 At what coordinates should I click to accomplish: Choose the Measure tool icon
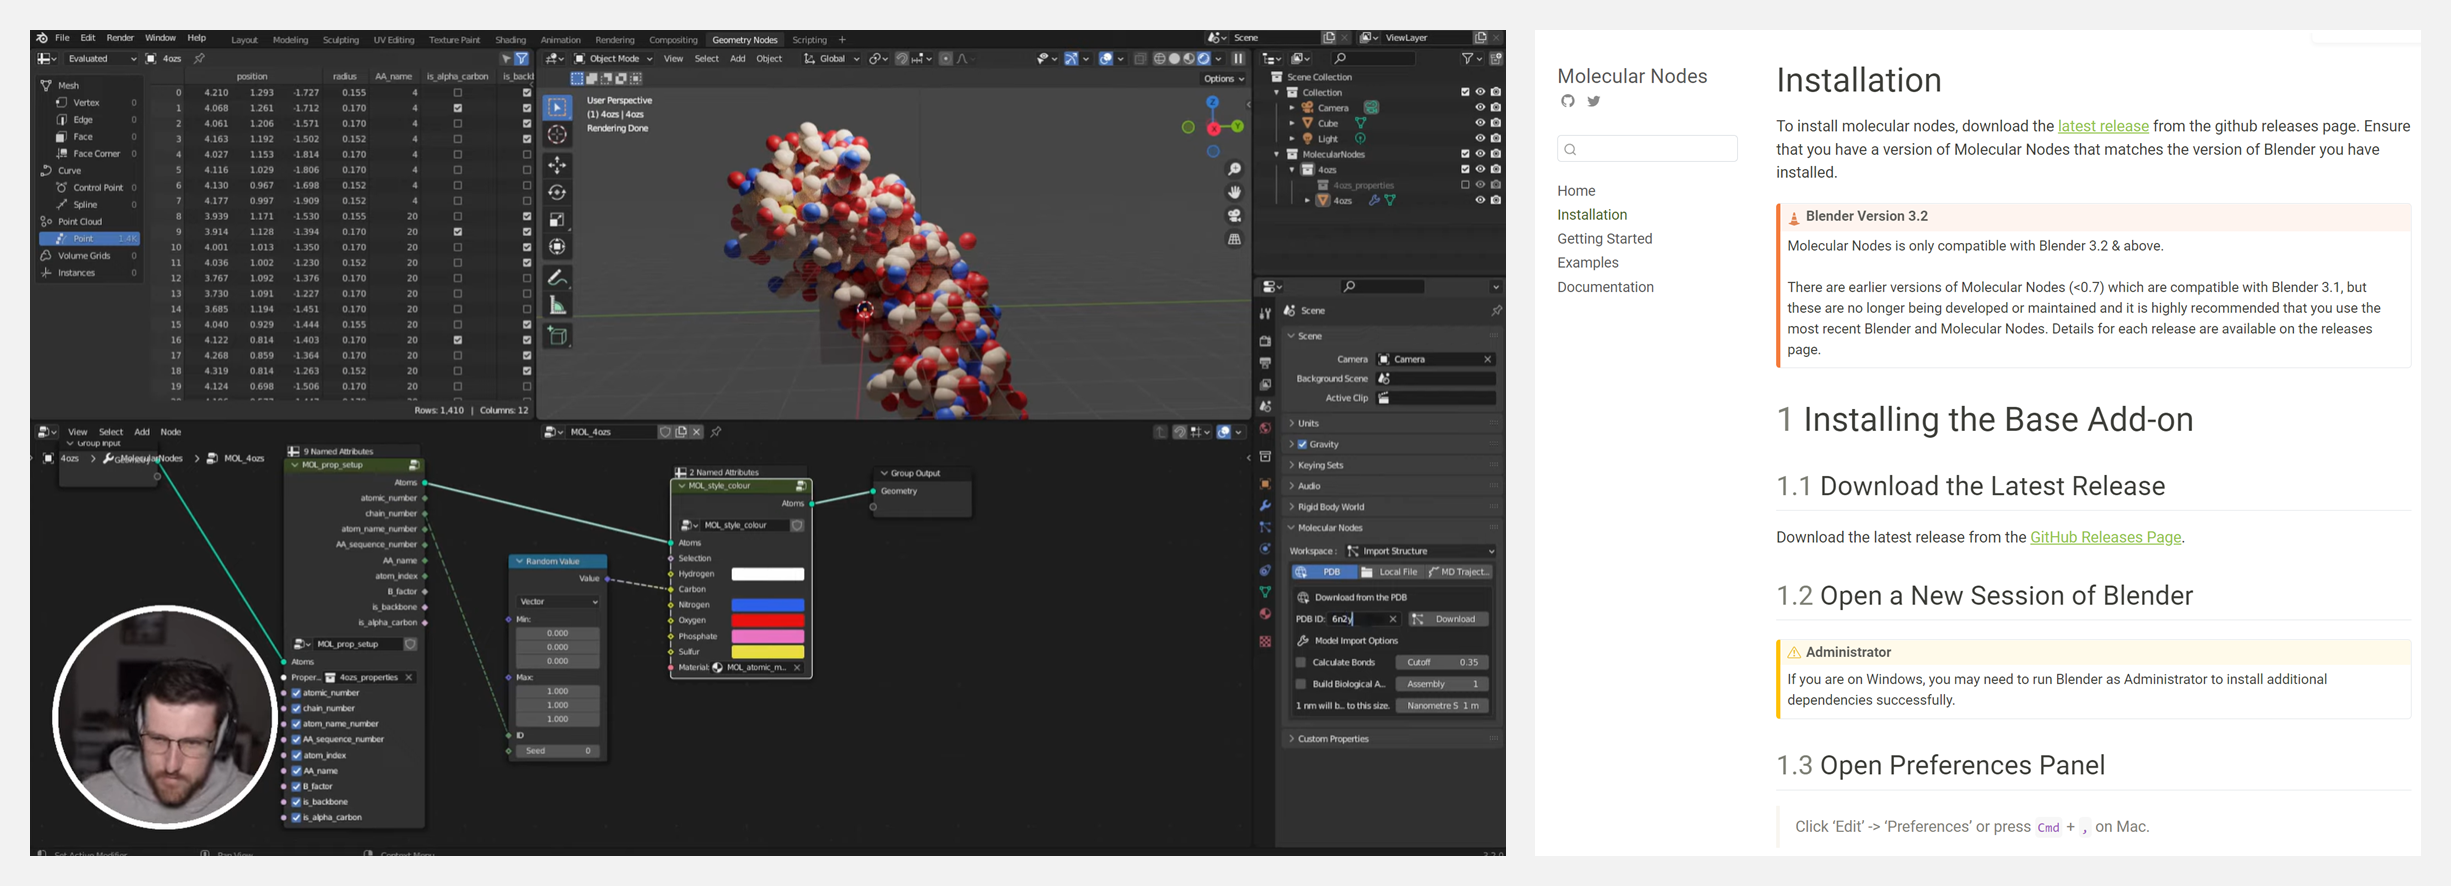(558, 306)
